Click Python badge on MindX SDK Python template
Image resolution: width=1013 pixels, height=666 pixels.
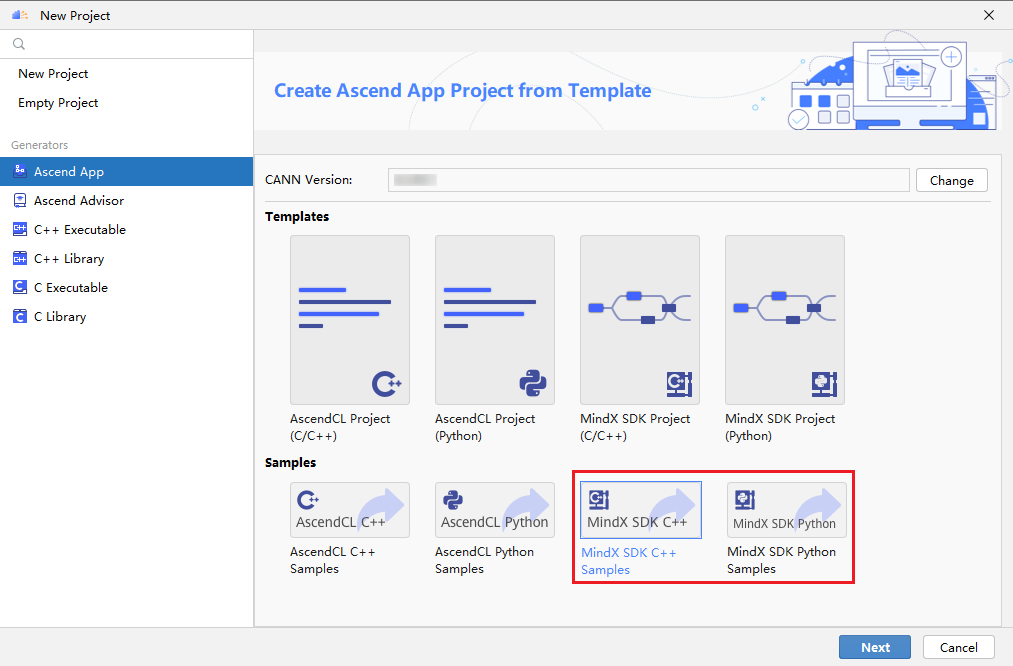coord(824,384)
